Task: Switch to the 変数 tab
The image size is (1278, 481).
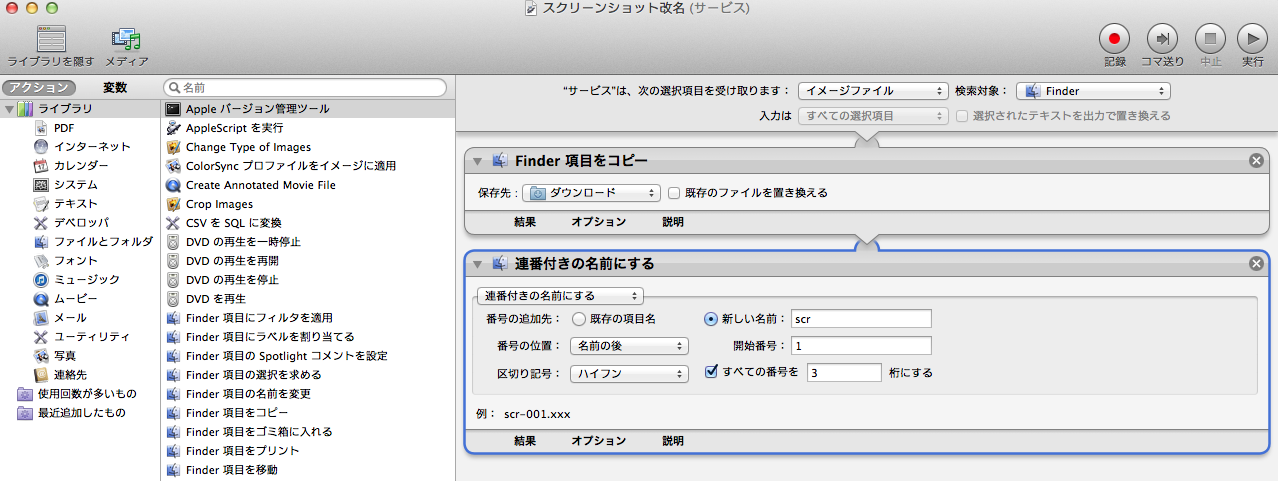Action: [x=115, y=88]
